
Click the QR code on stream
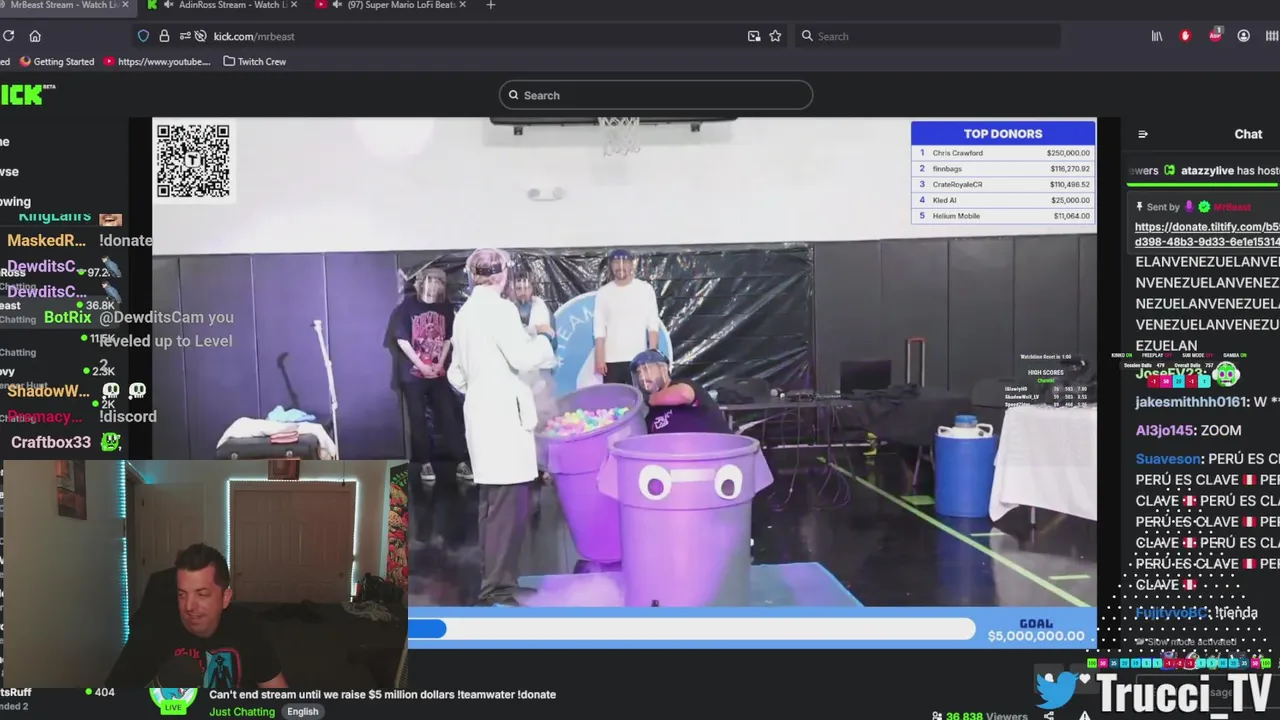tap(193, 160)
